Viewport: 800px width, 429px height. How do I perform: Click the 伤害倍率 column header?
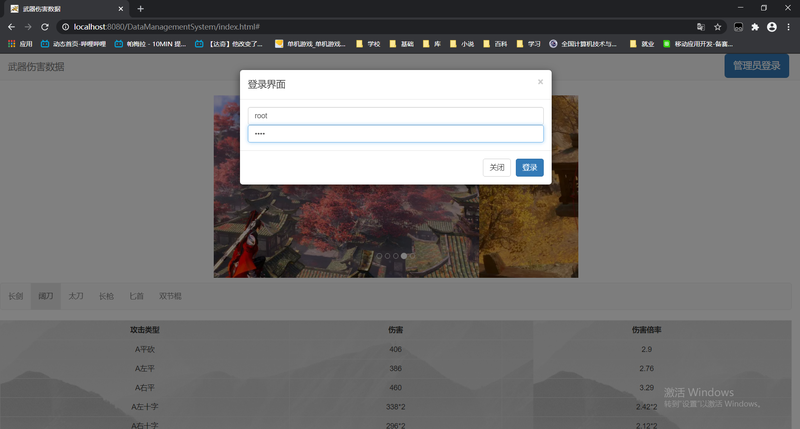[646, 330]
